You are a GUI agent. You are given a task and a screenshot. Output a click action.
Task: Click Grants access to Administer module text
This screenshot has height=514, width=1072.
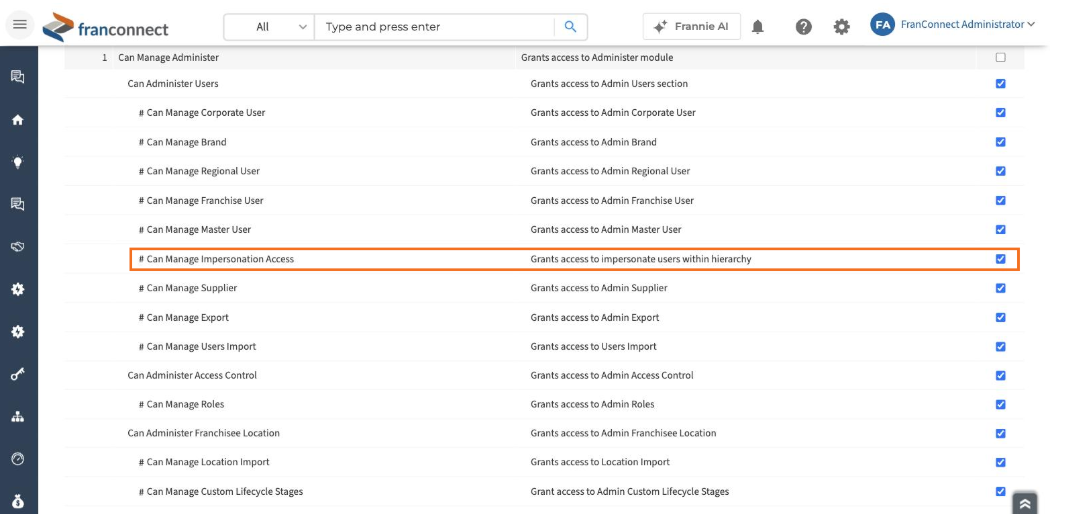point(597,57)
